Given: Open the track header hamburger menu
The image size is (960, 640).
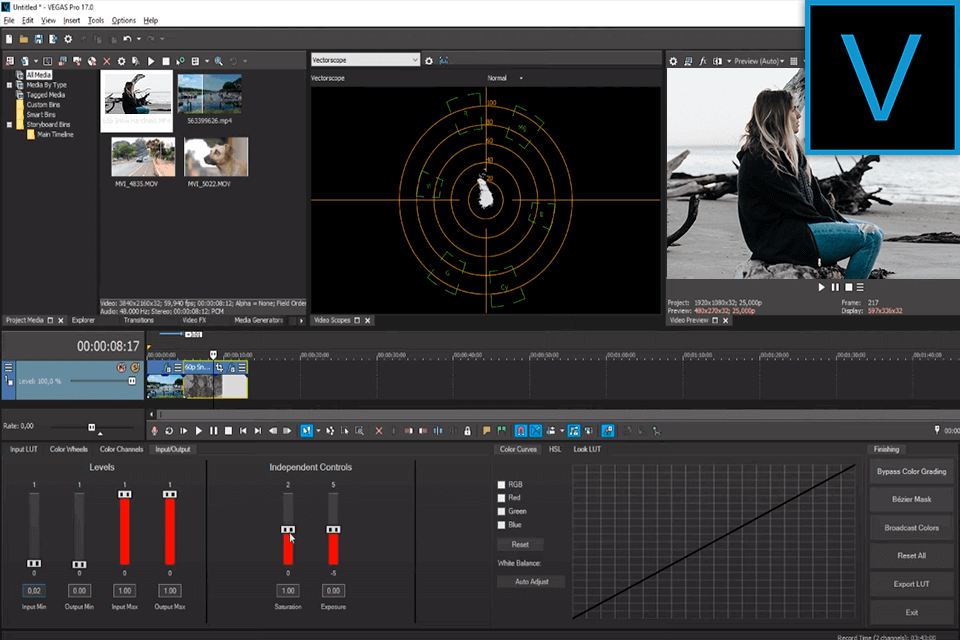Looking at the screenshot, I should point(9,367).
